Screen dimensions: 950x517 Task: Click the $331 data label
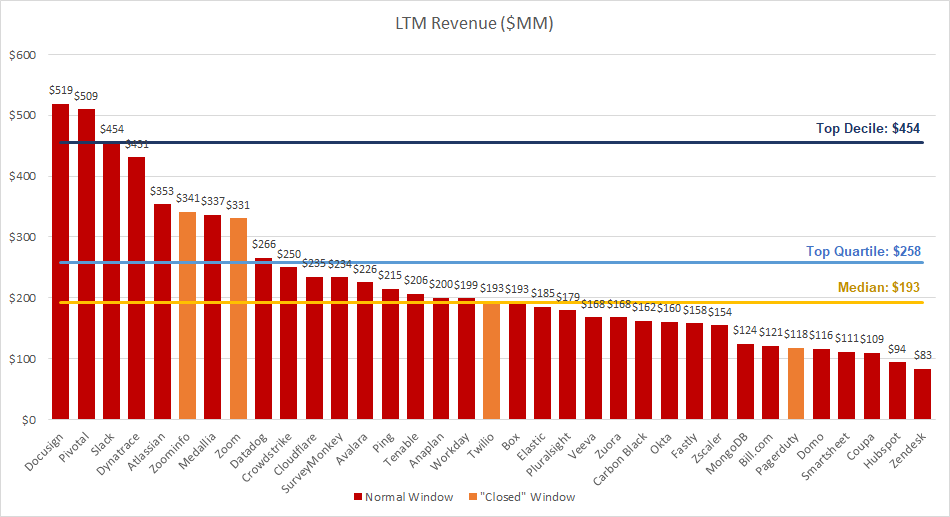point(238,205)
